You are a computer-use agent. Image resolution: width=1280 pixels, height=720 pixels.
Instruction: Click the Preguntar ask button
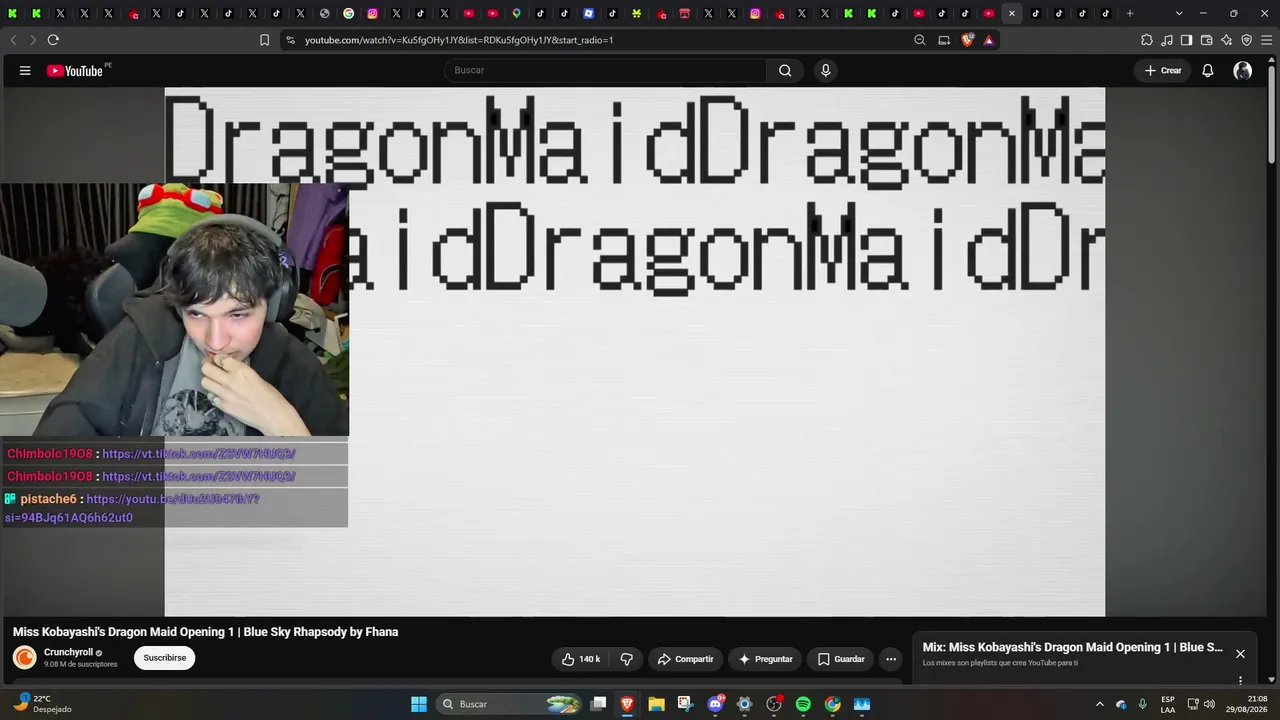[x=765, y=659]
